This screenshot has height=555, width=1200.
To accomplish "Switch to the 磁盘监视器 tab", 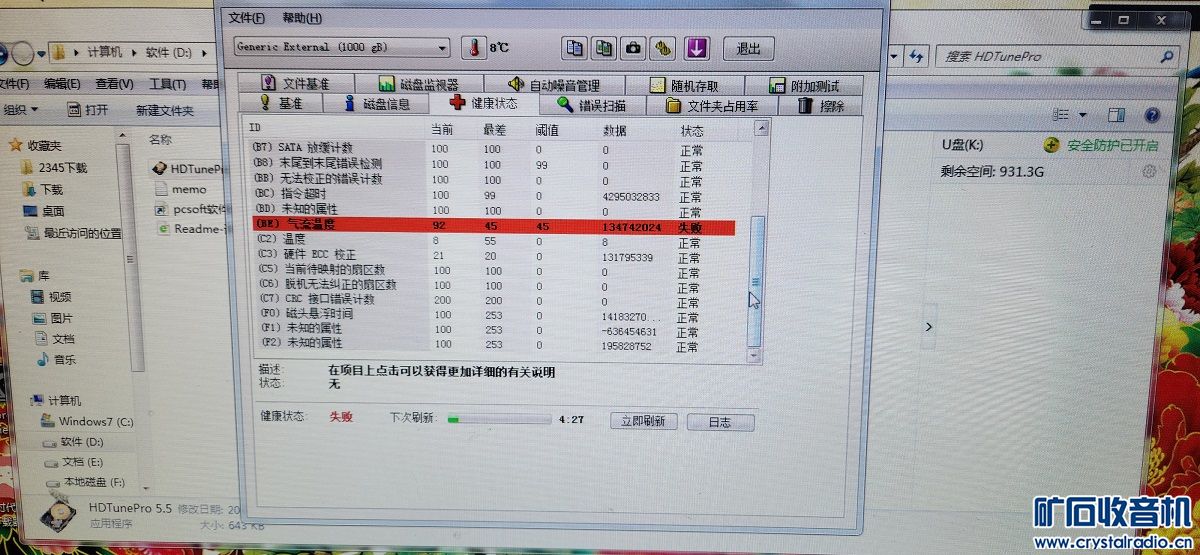I will pos(418,85).
